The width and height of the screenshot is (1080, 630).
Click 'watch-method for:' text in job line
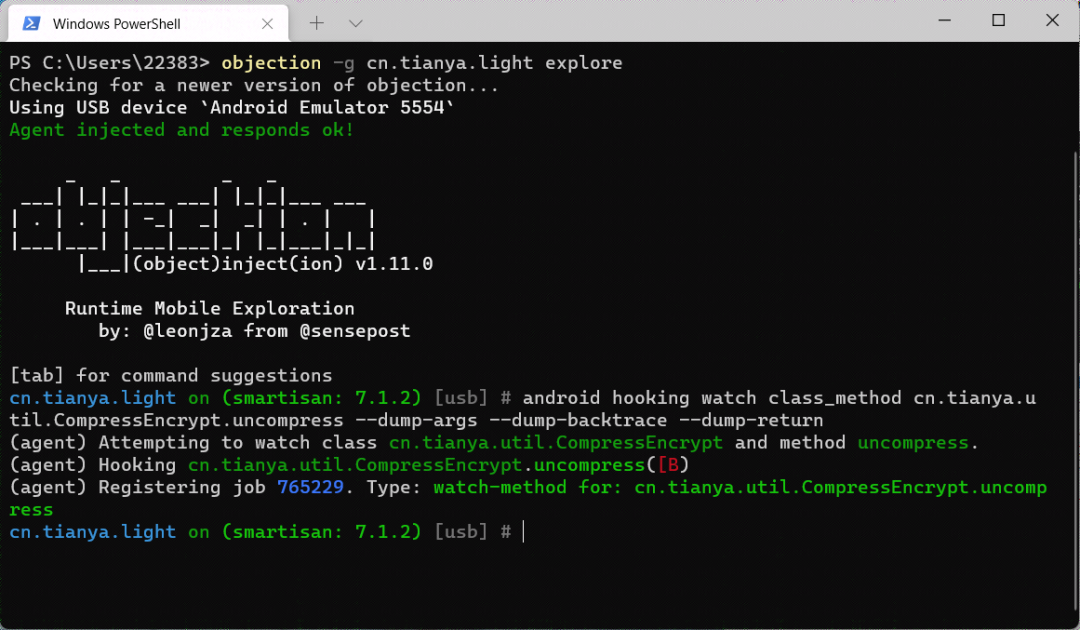[528, 487]
